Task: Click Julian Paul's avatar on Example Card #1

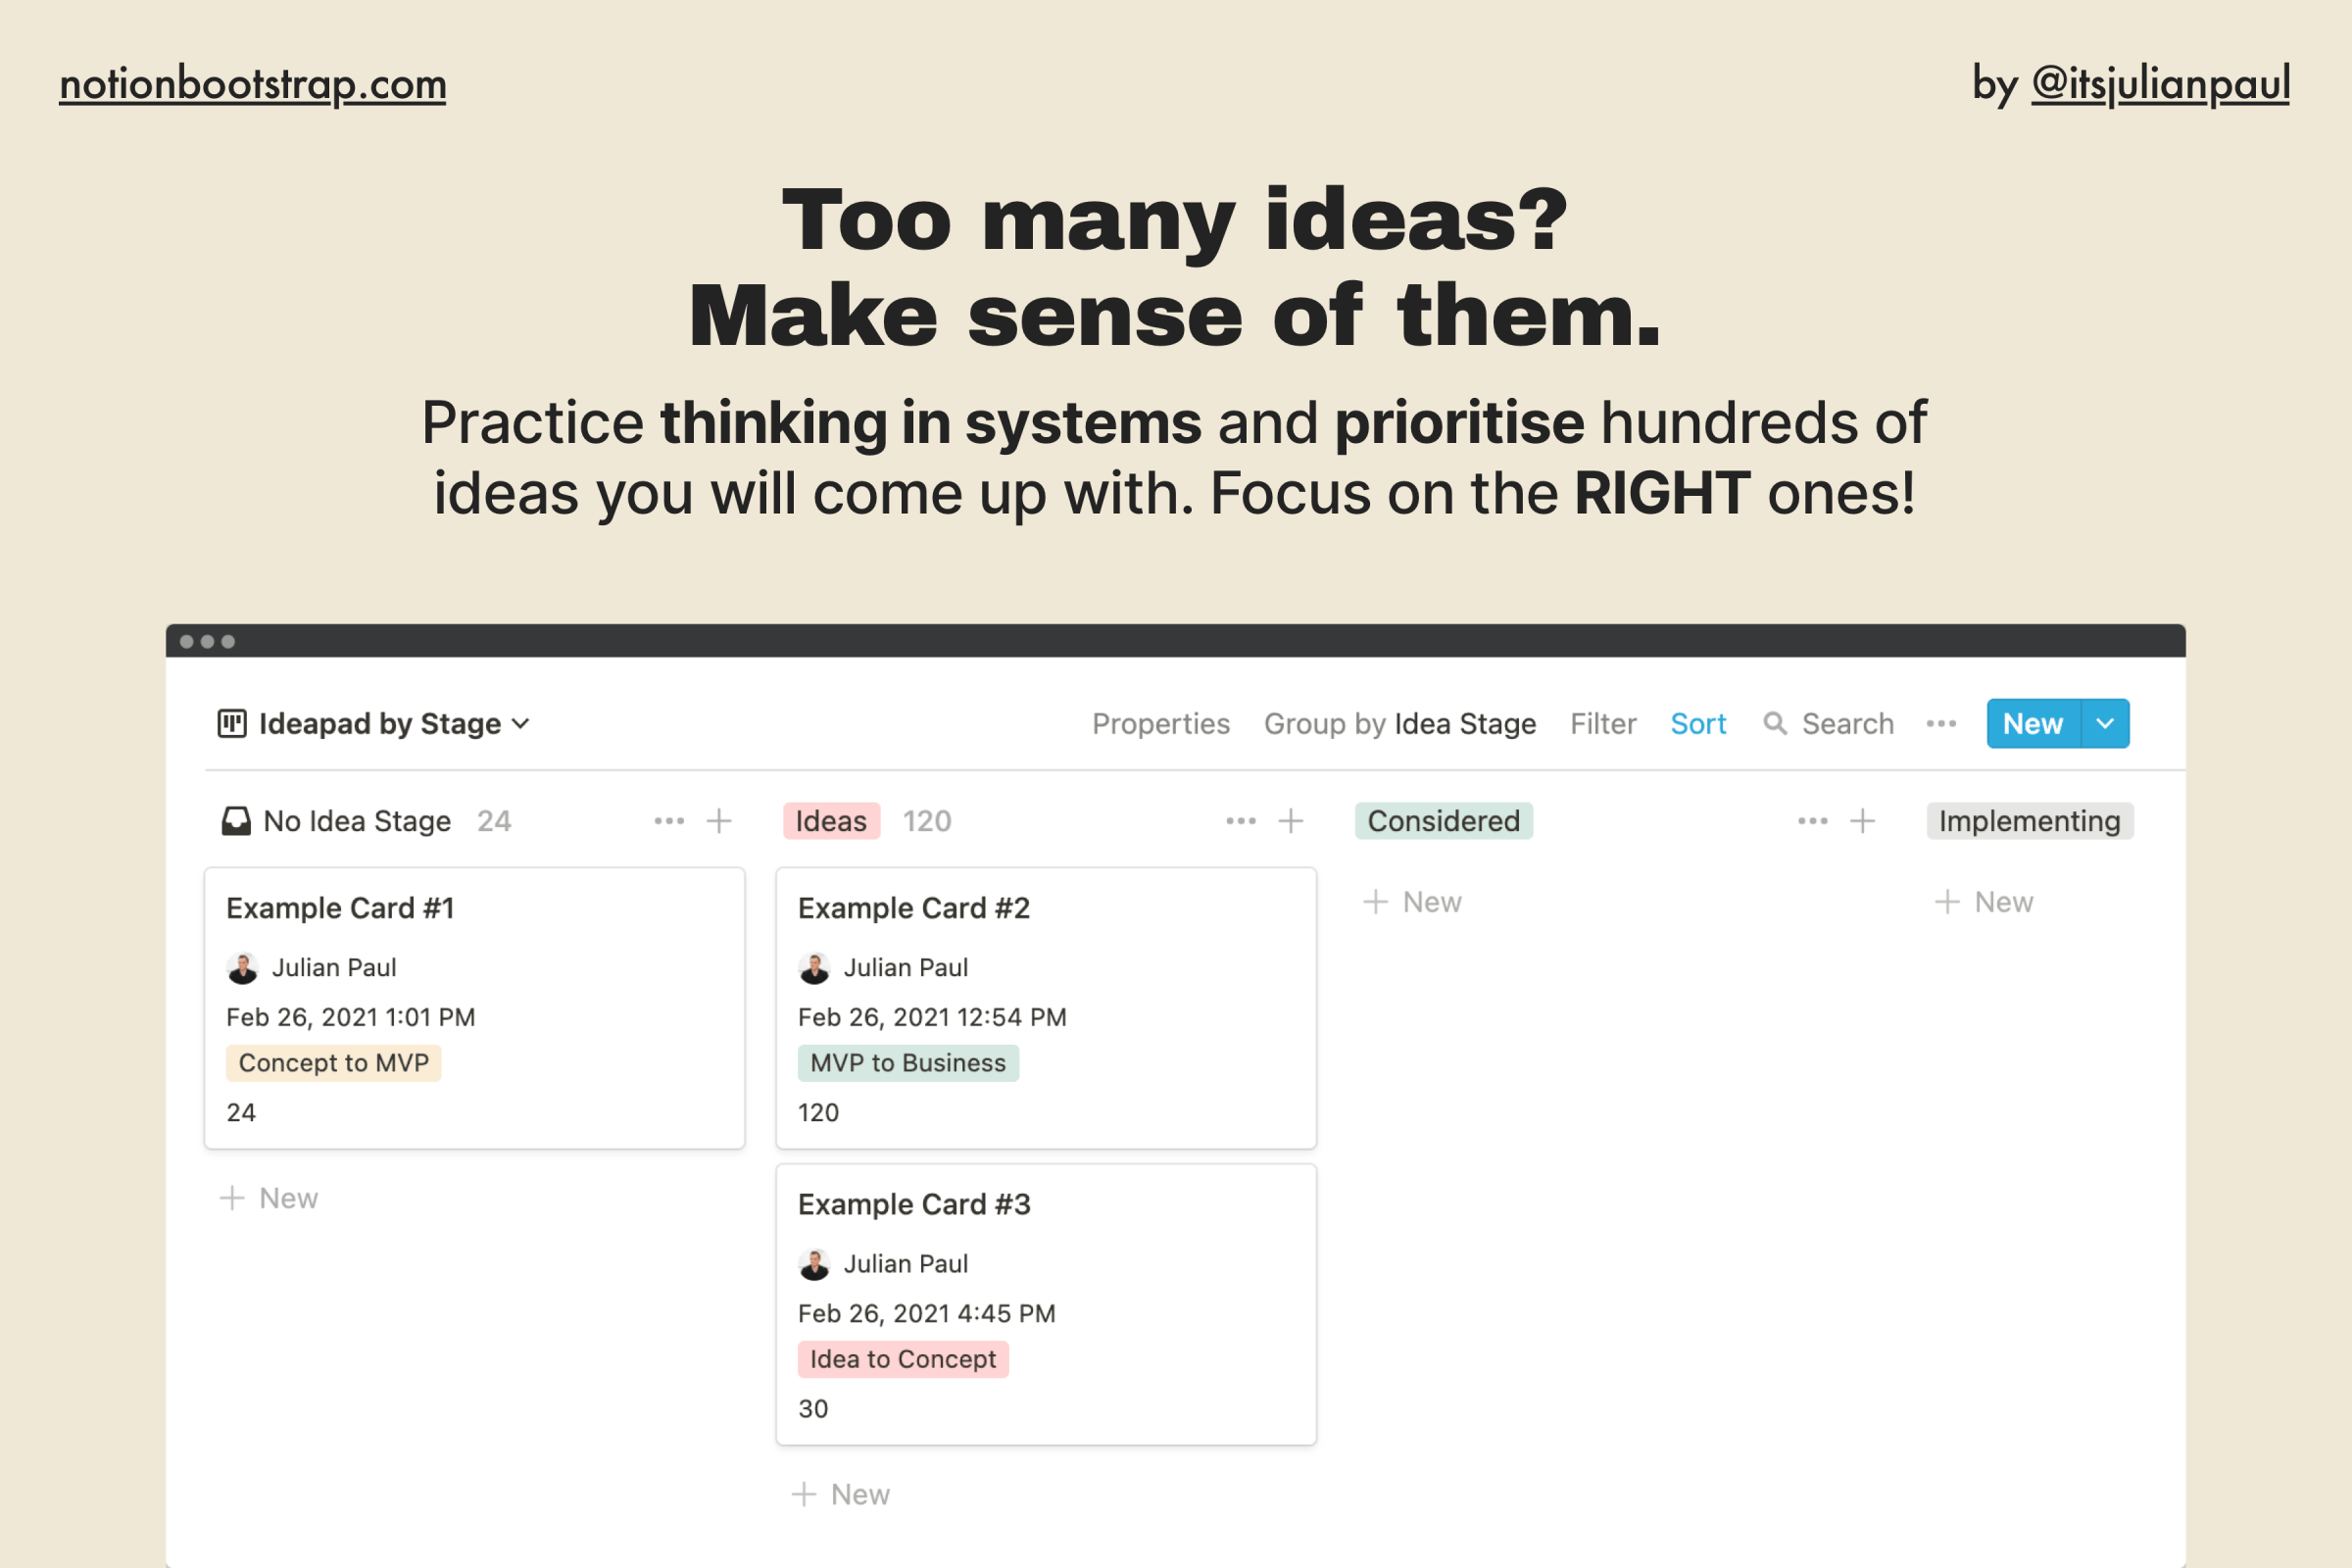Action: pyautogui.click(x=243, y=967)
